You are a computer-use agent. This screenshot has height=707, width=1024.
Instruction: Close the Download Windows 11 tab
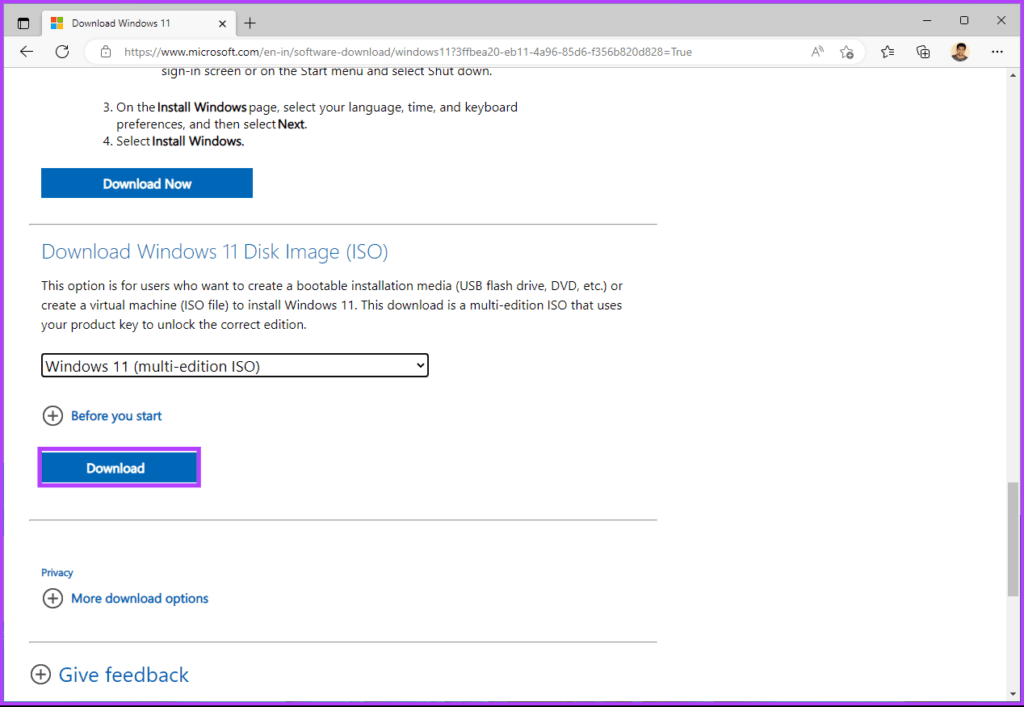click(222, 24)
